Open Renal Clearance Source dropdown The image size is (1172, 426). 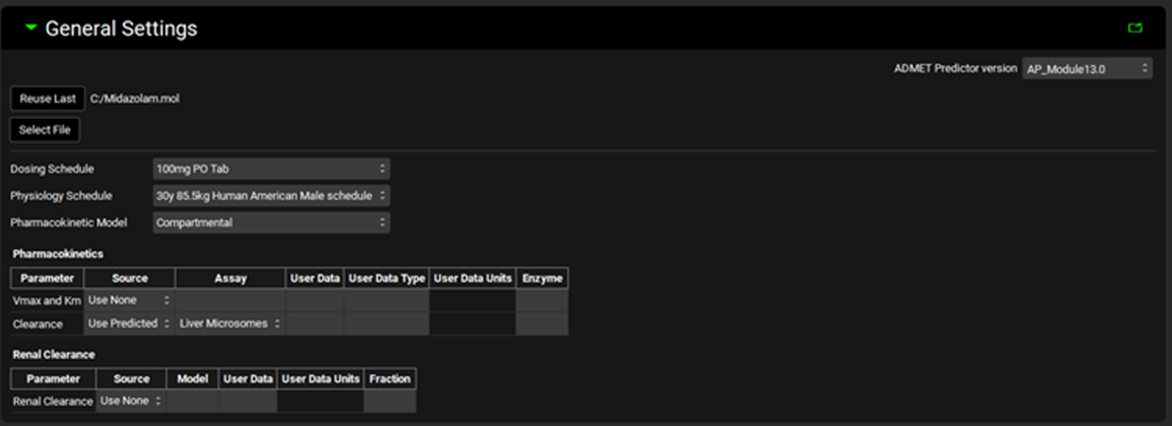pos(130,401)
